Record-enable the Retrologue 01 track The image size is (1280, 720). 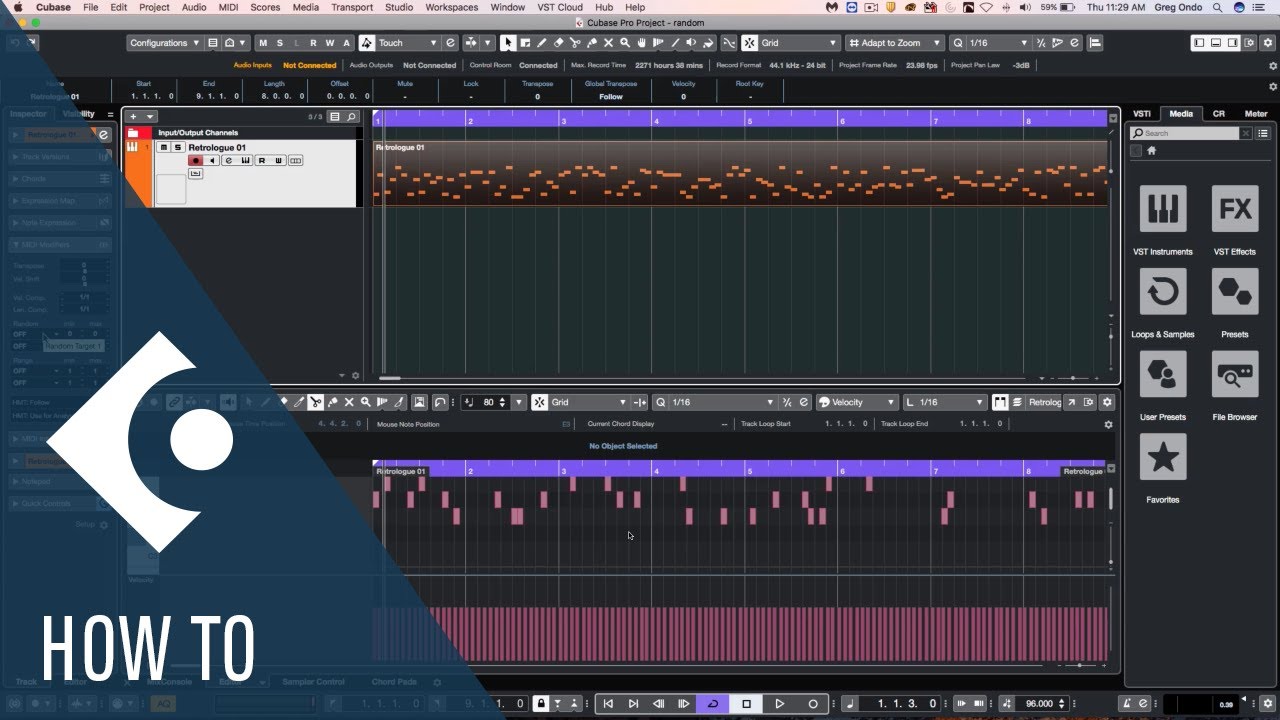coord(196,161)
